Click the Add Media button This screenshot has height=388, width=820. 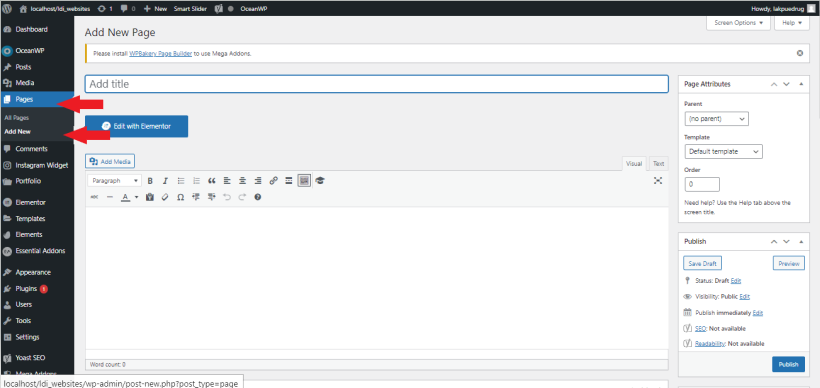(110, 162)
